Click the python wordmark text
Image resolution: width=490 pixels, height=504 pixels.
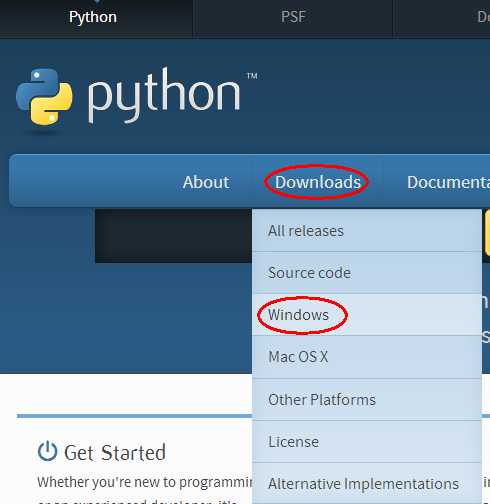(x=164, y=95)
